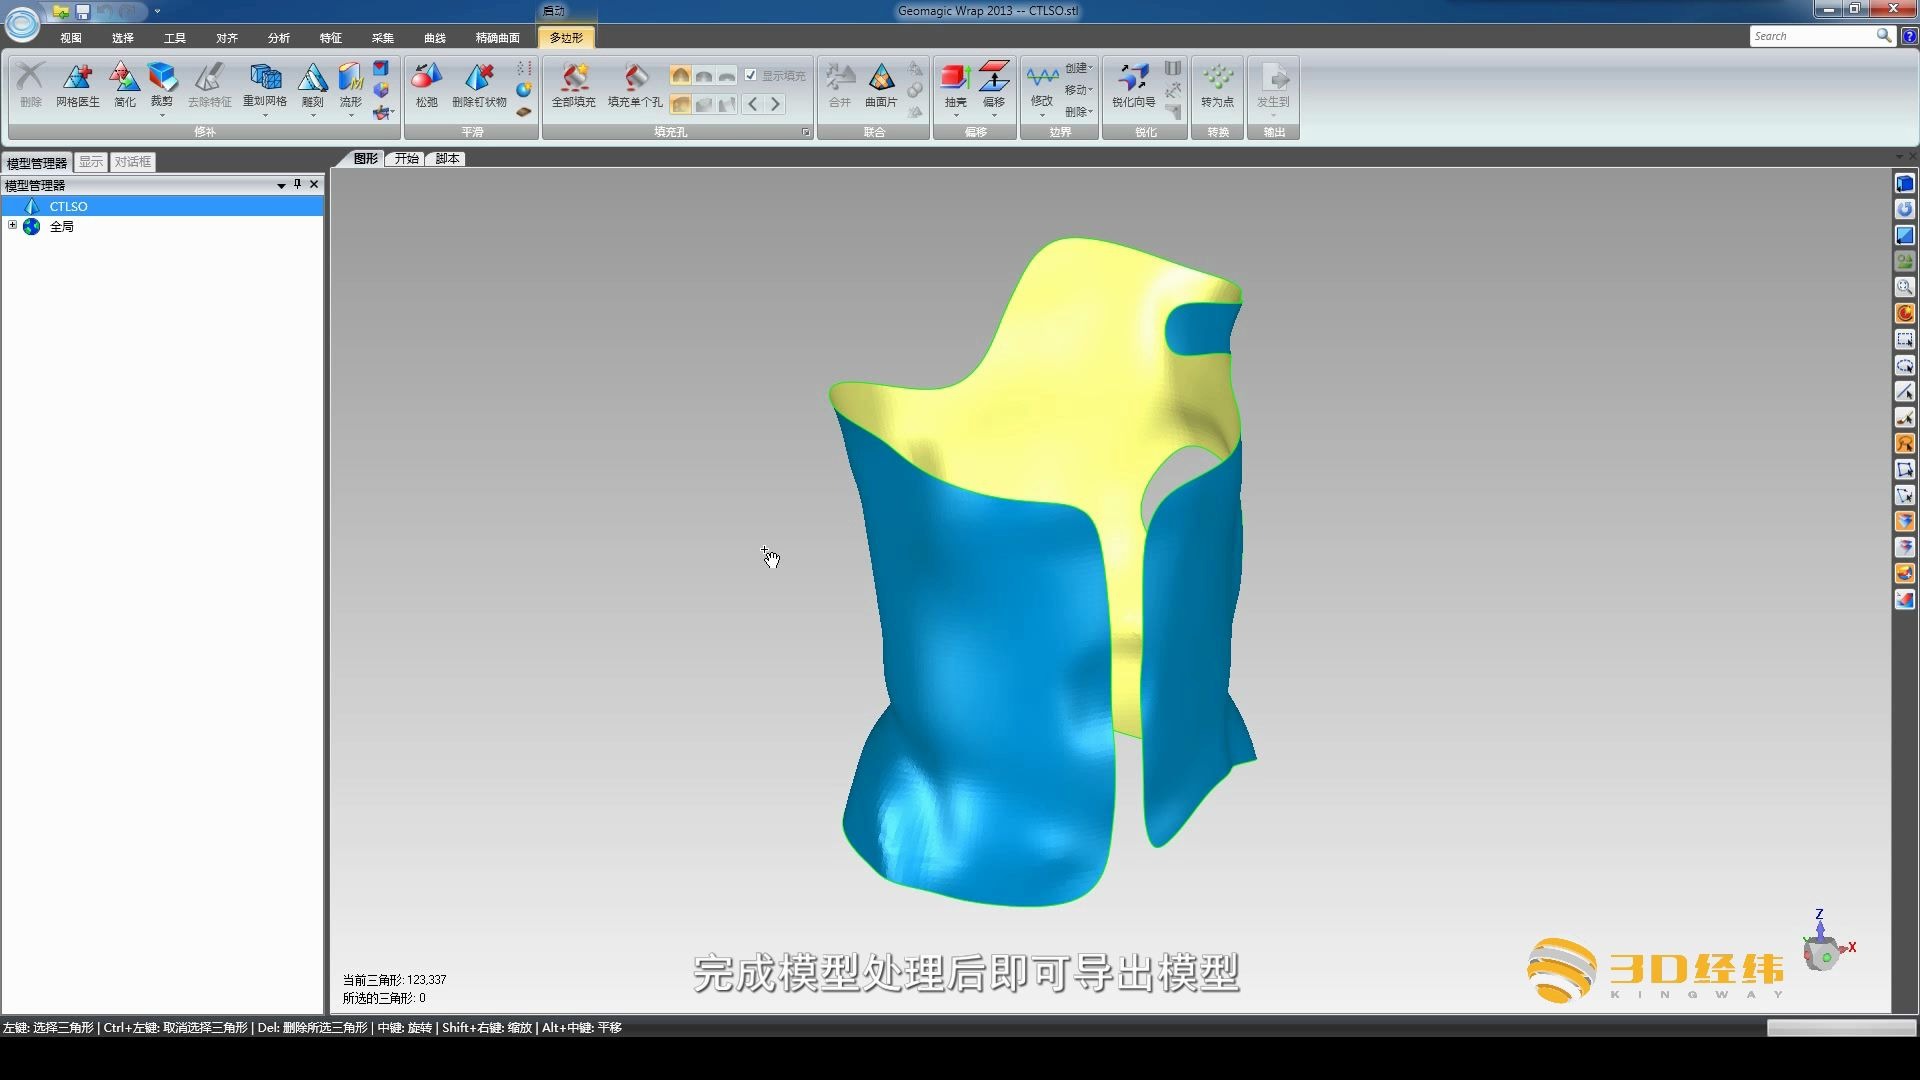The height and width of the screenshot is (1080, 1920).
Task: Select the CTLSO item in model manager
Action: 68,206
